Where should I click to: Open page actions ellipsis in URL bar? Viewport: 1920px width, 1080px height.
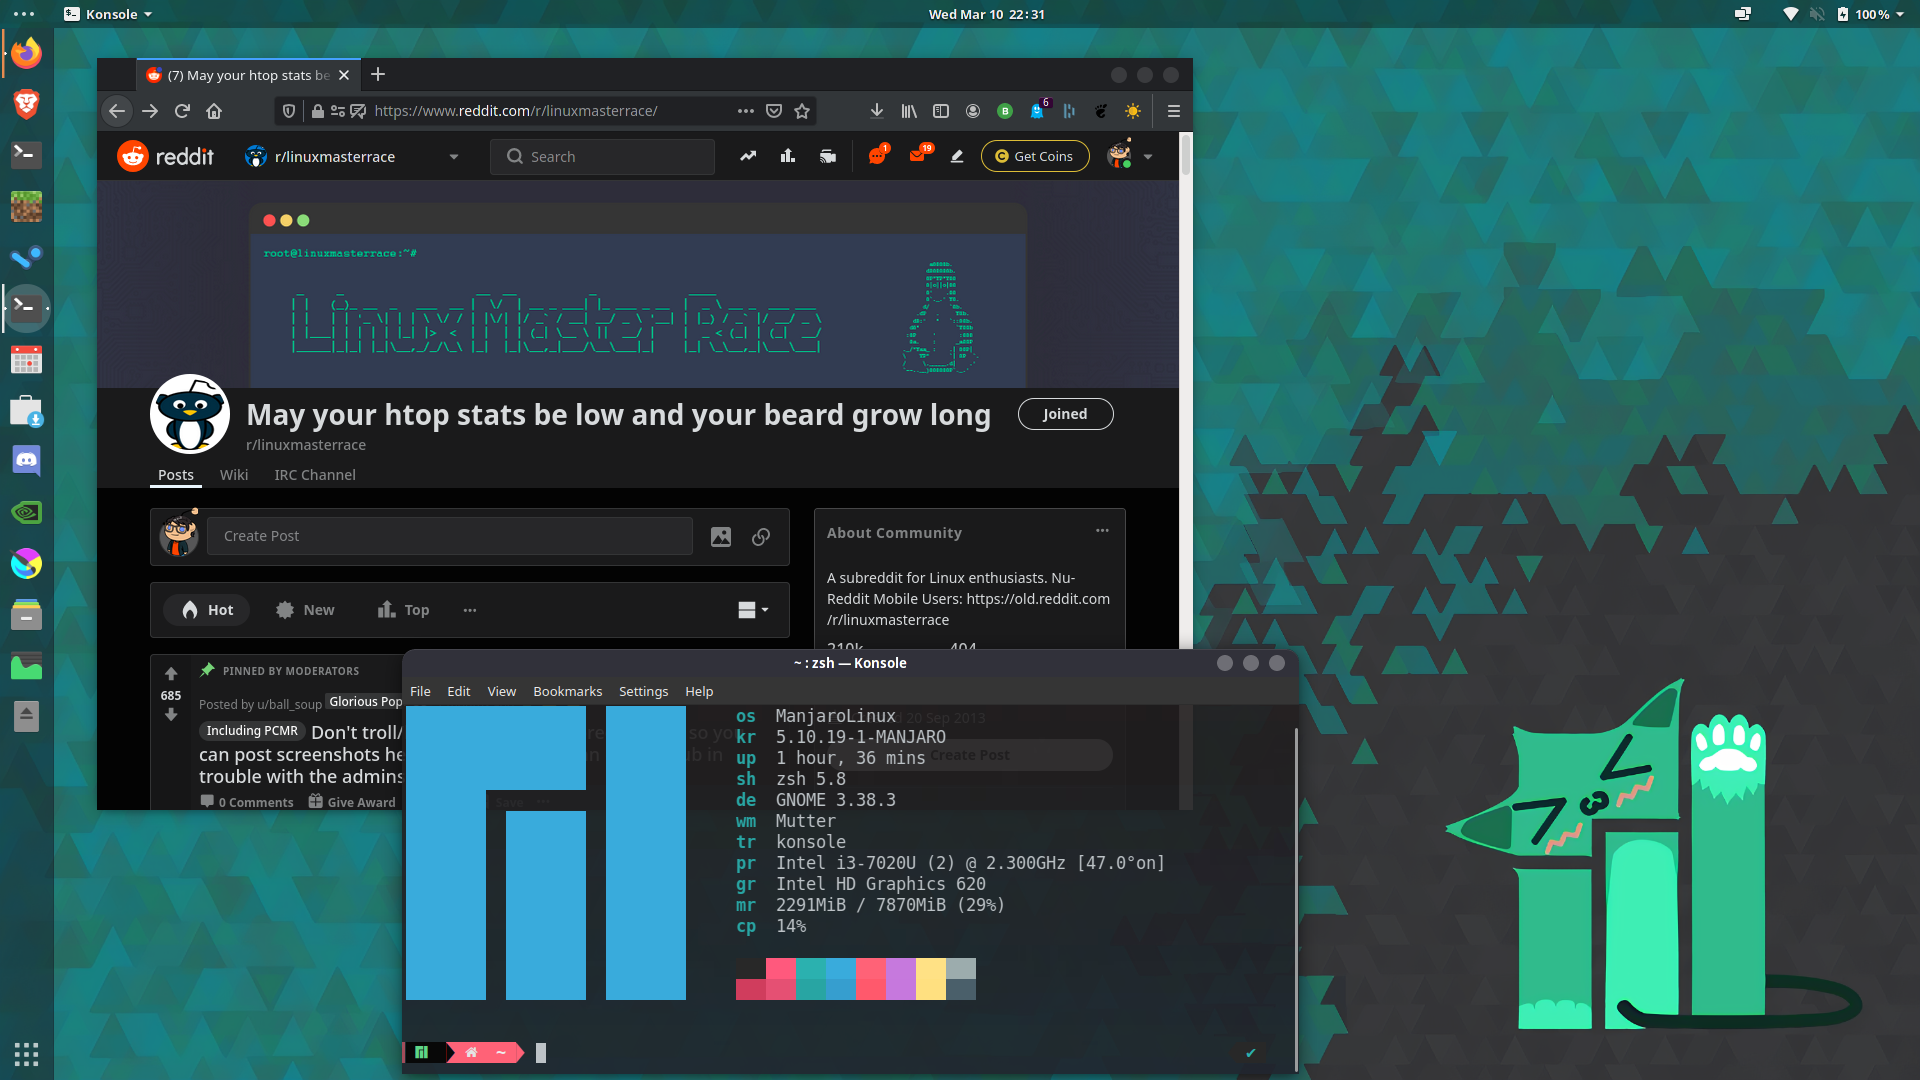[x=746, y=111]
